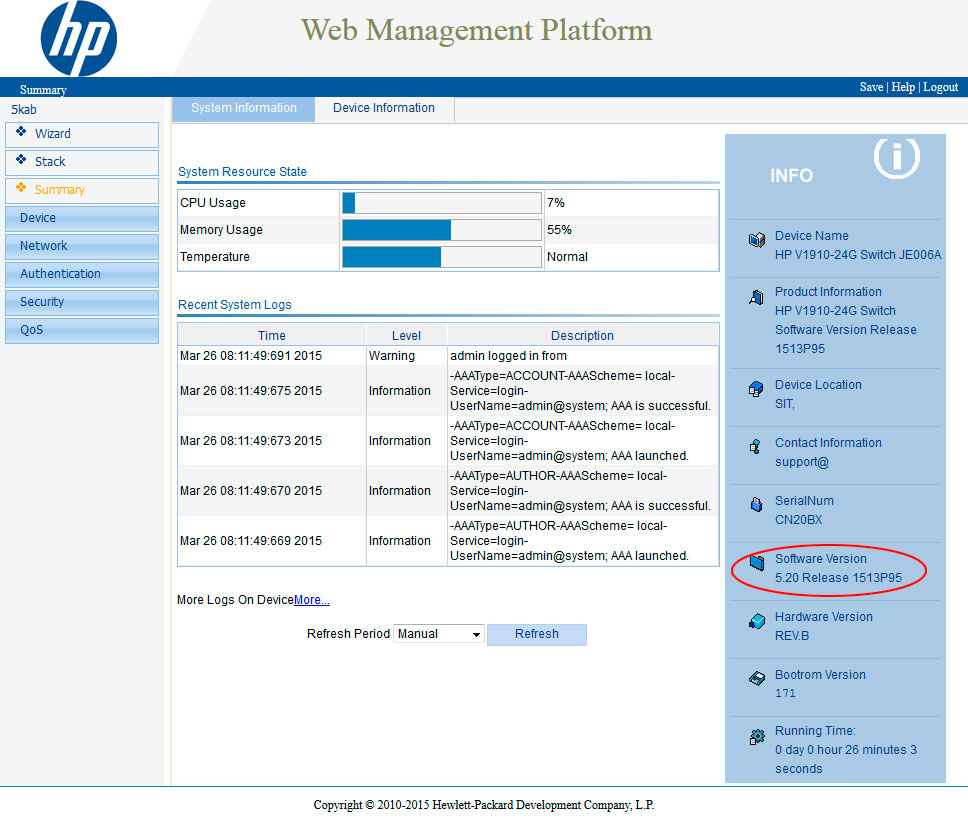This screenshot has height=822, width=968.
Task: Click the Normal temperature value
Action: [567, 257]
